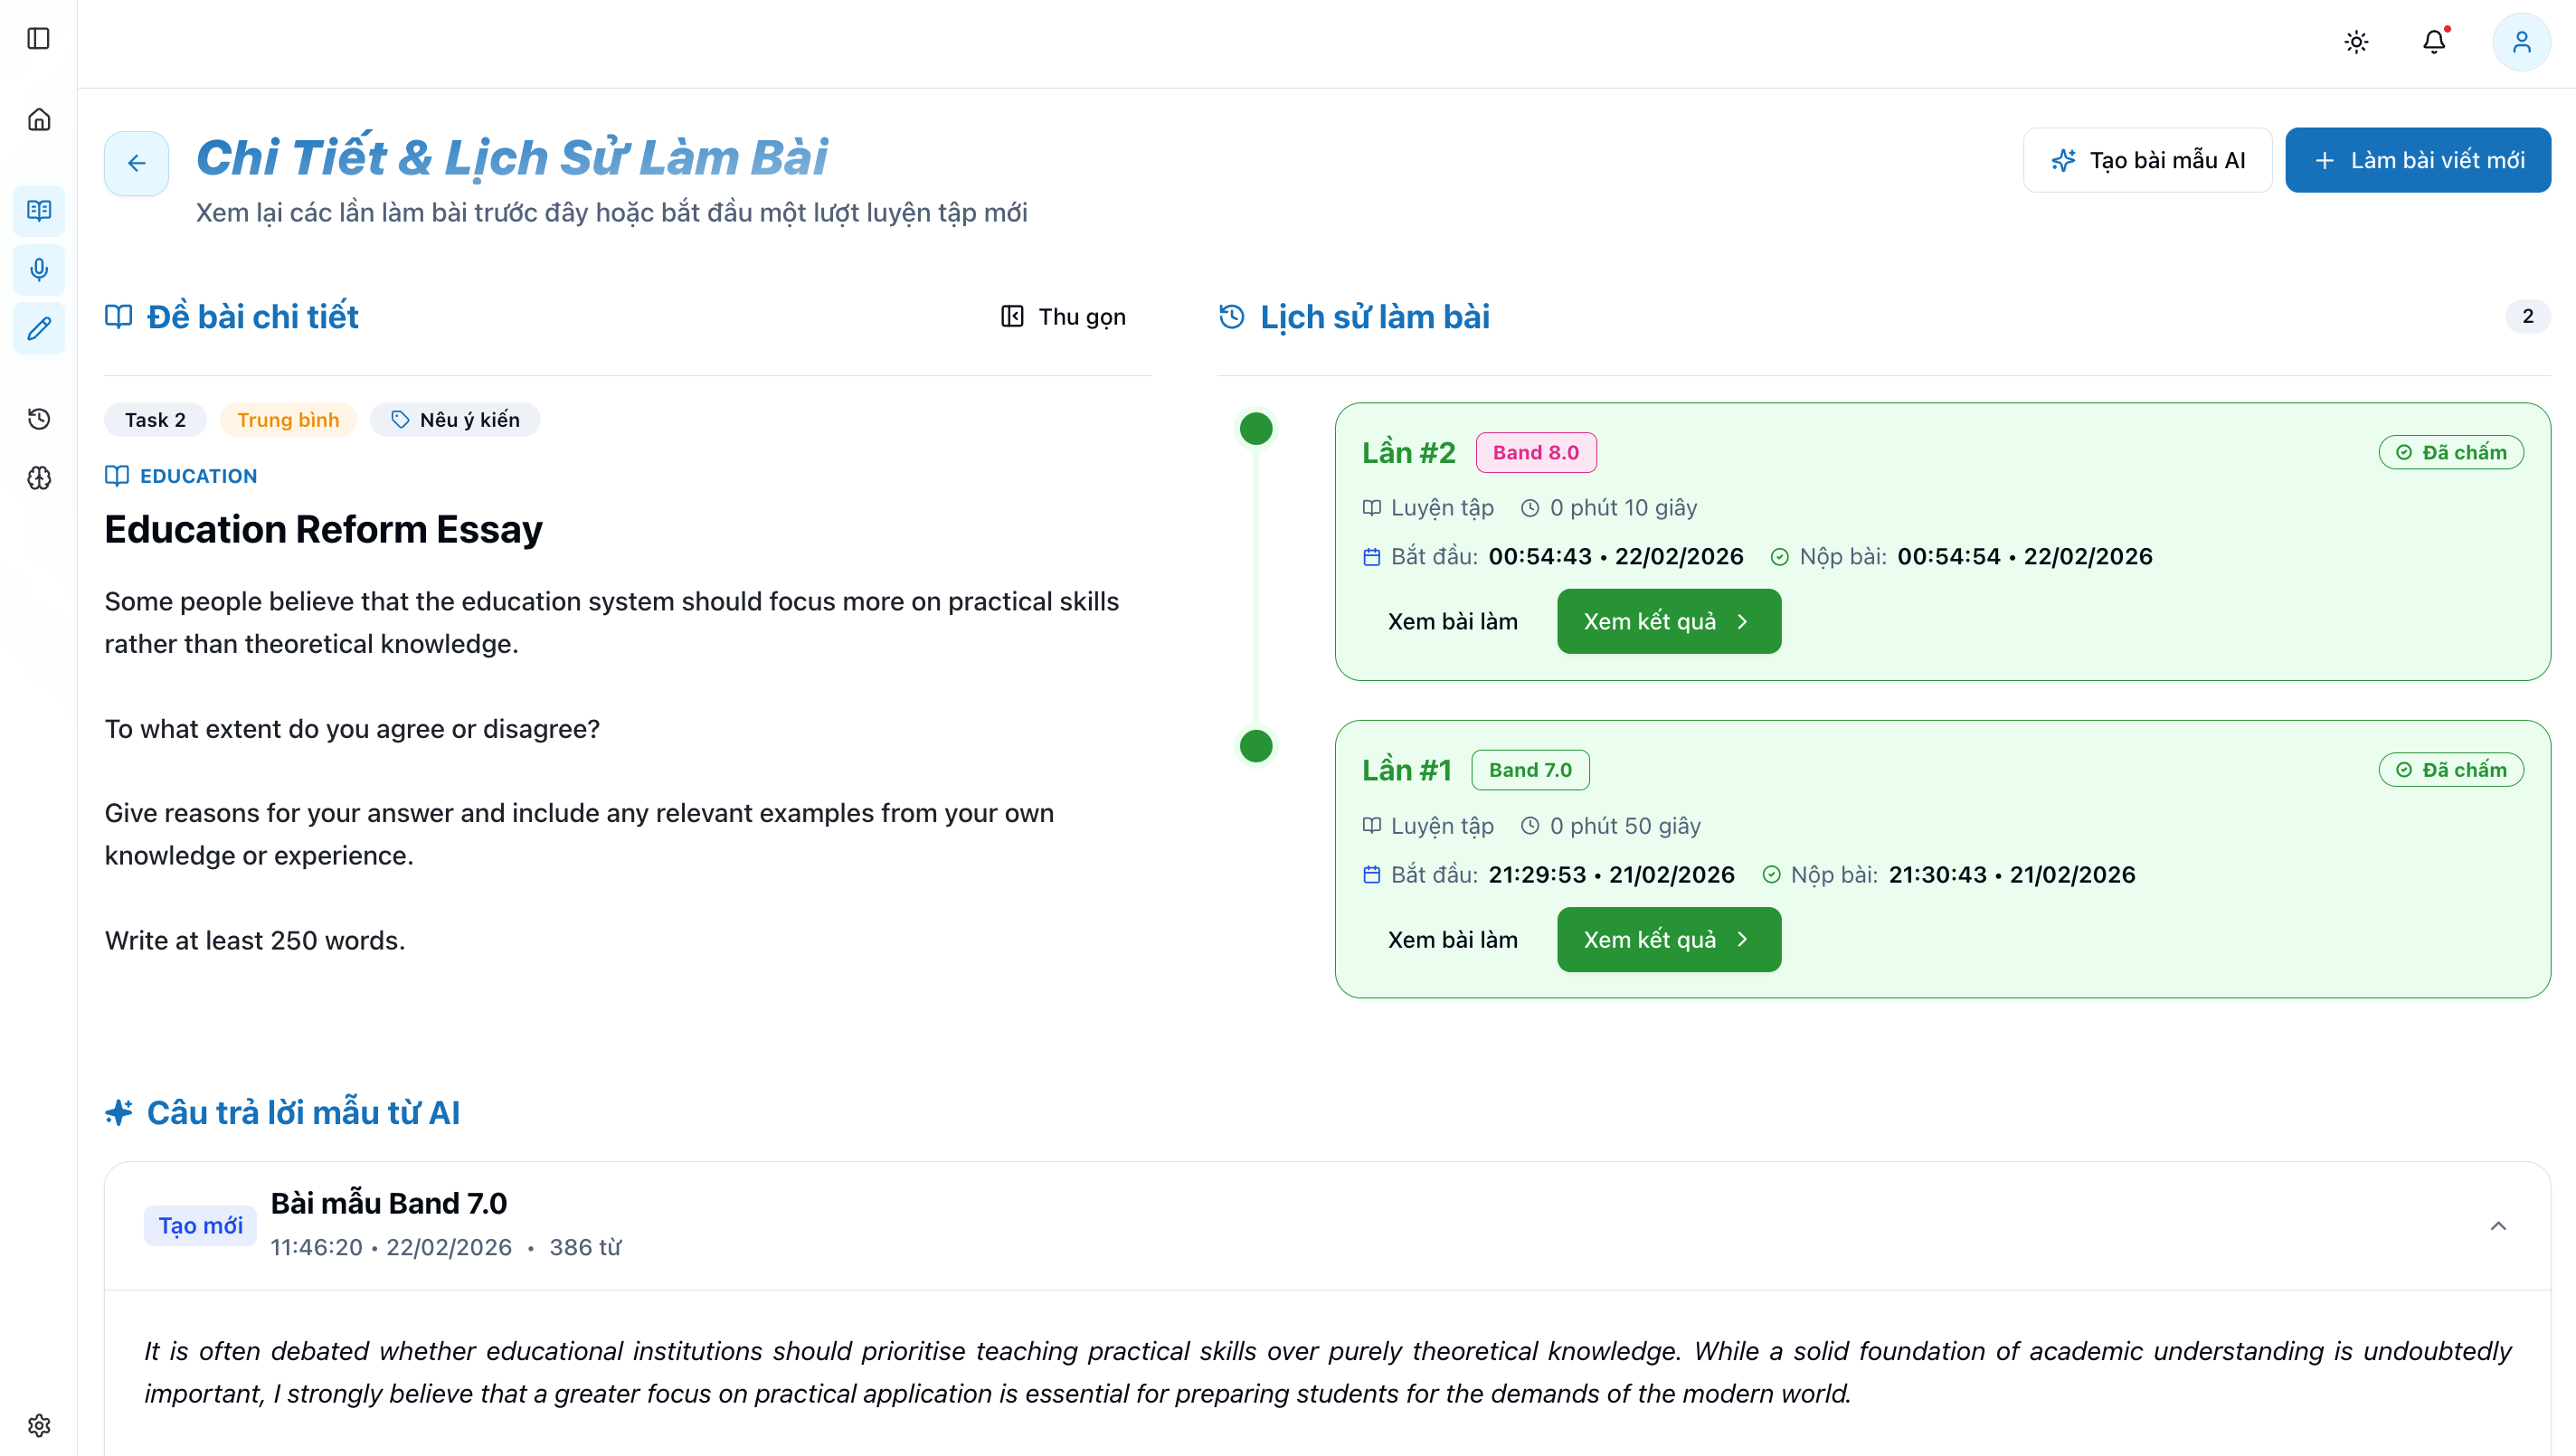
Task: Click Xem bài làm for Lần #1
Action: [x=1452, y=939]
